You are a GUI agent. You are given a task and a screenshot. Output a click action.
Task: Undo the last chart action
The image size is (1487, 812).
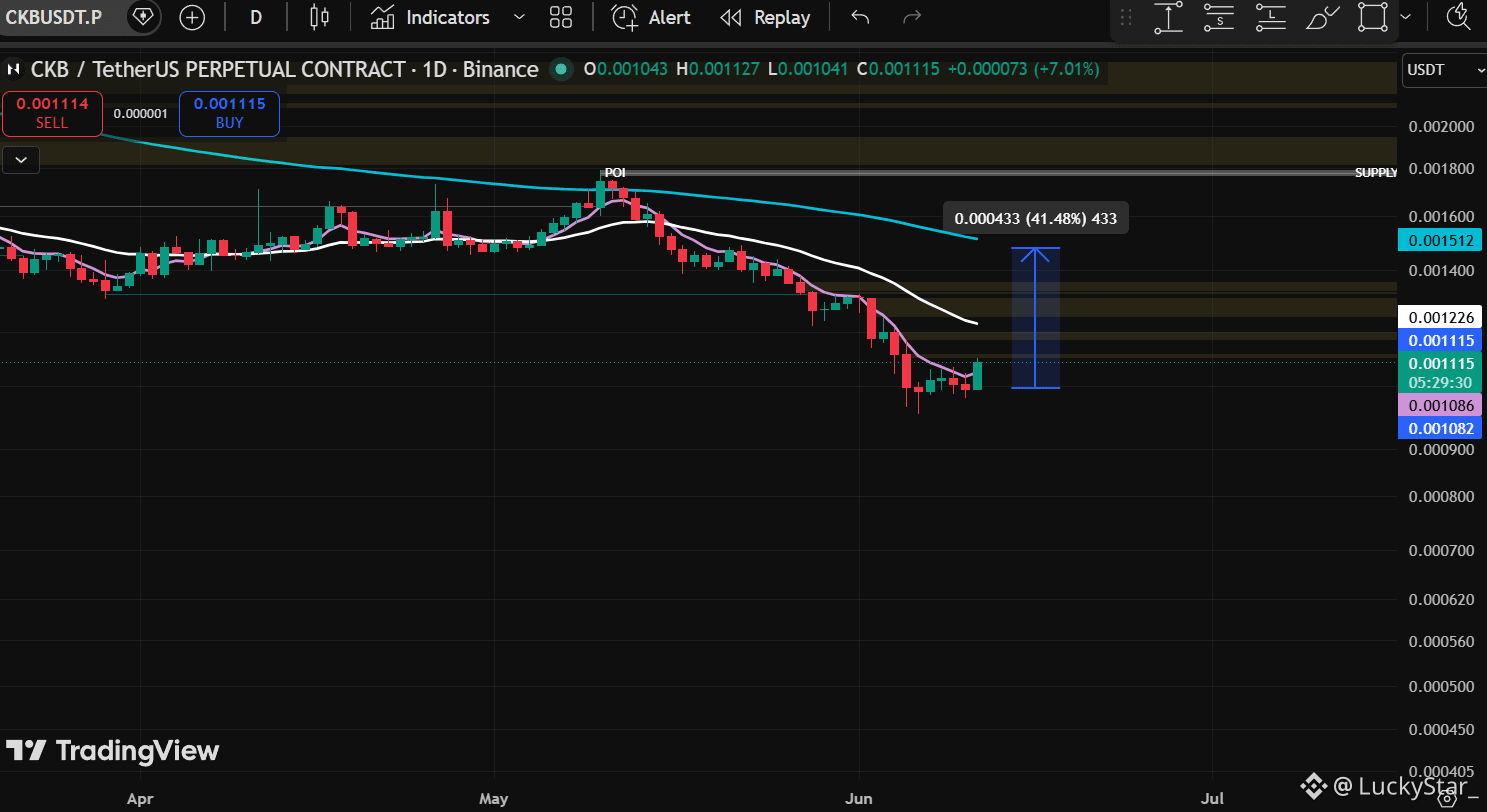click(x=860, y=17)
